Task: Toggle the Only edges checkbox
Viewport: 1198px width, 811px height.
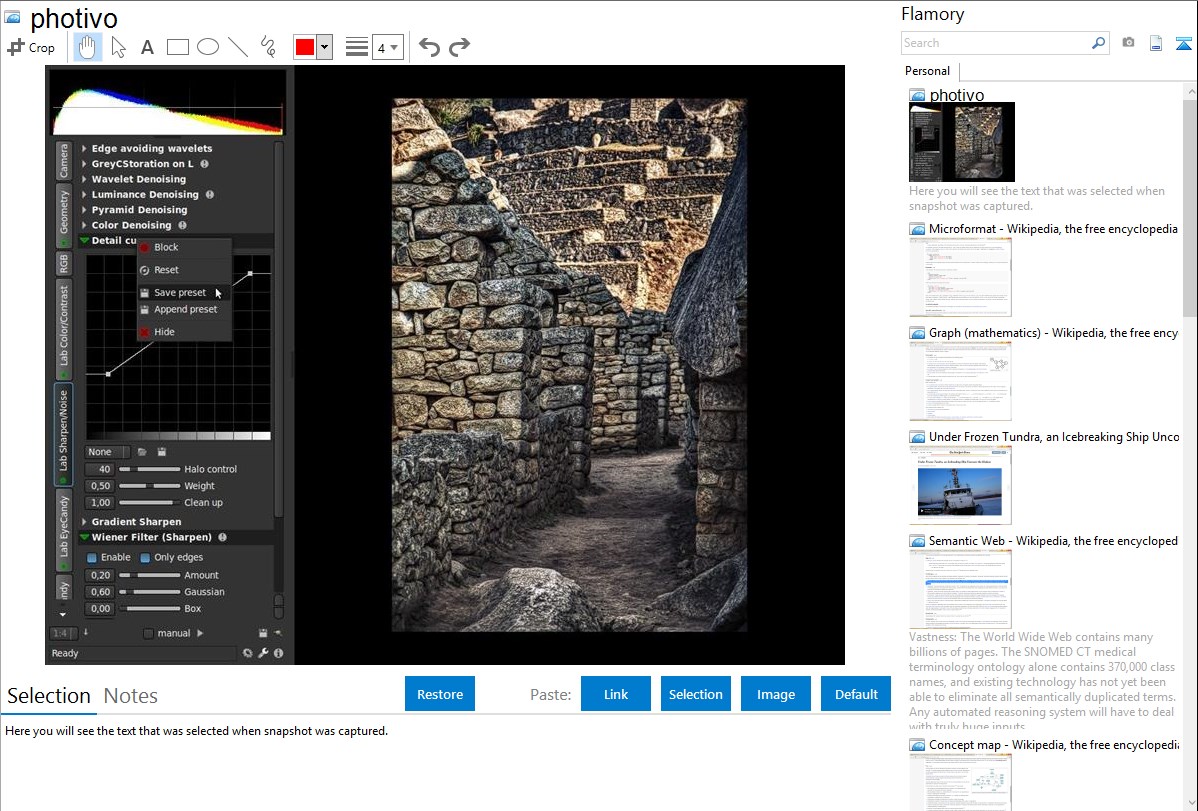Action: pyautogui.click(x=145, y=557)
